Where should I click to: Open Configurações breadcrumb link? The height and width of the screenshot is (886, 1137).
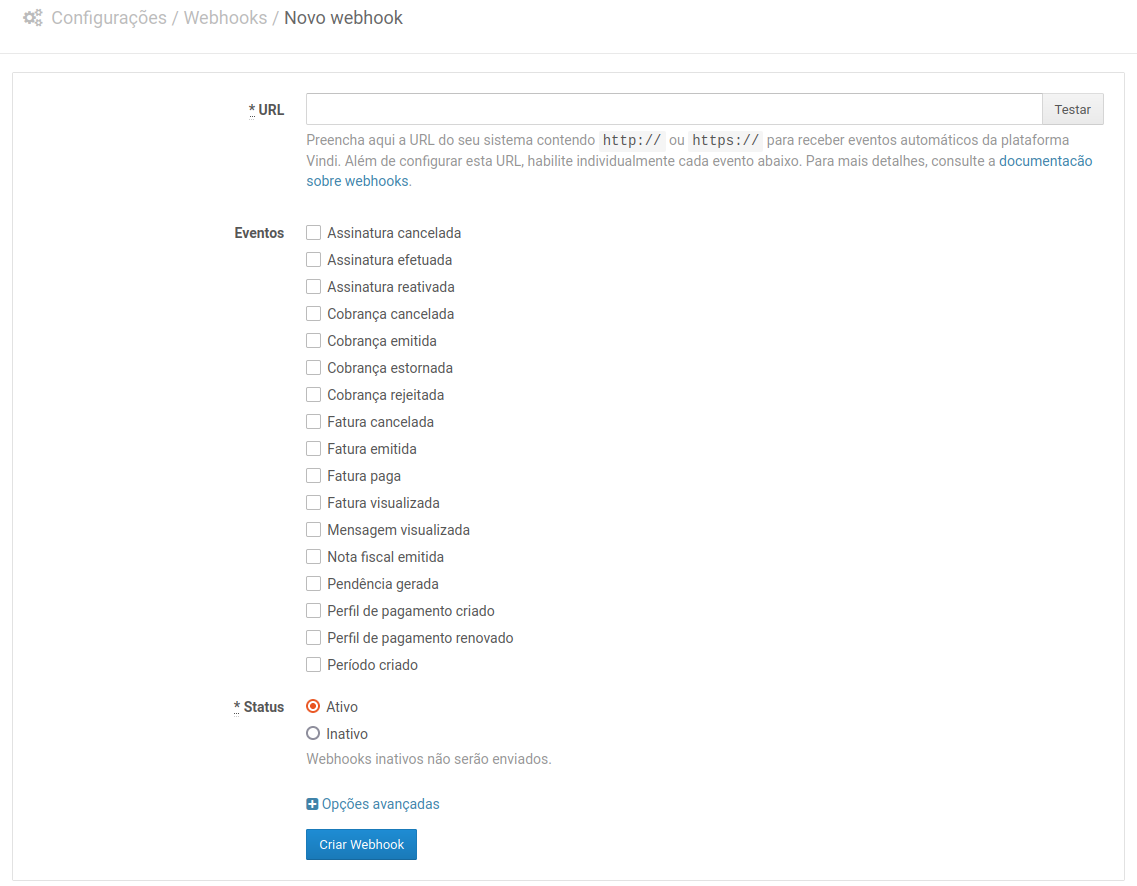coord(109,17)
